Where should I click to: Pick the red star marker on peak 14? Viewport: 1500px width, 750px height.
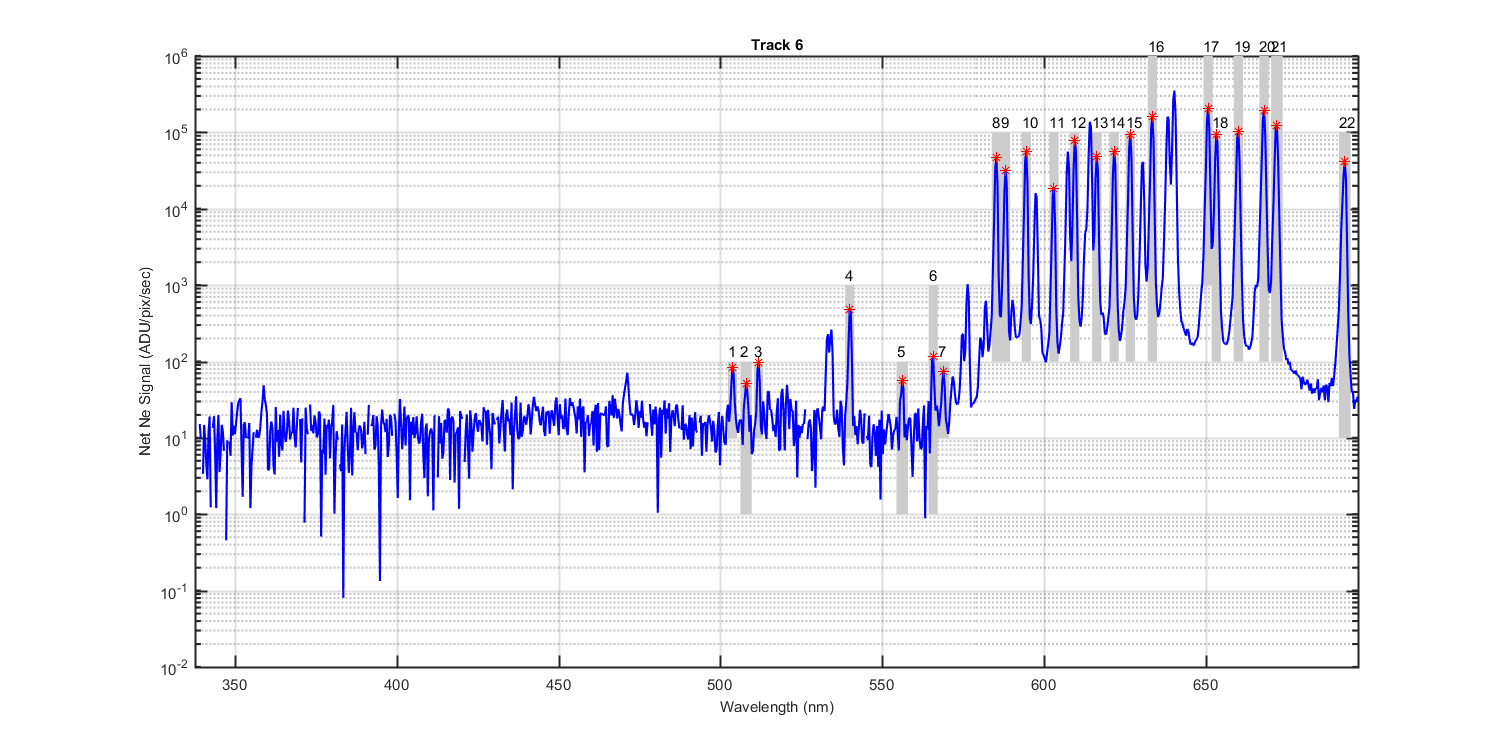(1114, 152)
